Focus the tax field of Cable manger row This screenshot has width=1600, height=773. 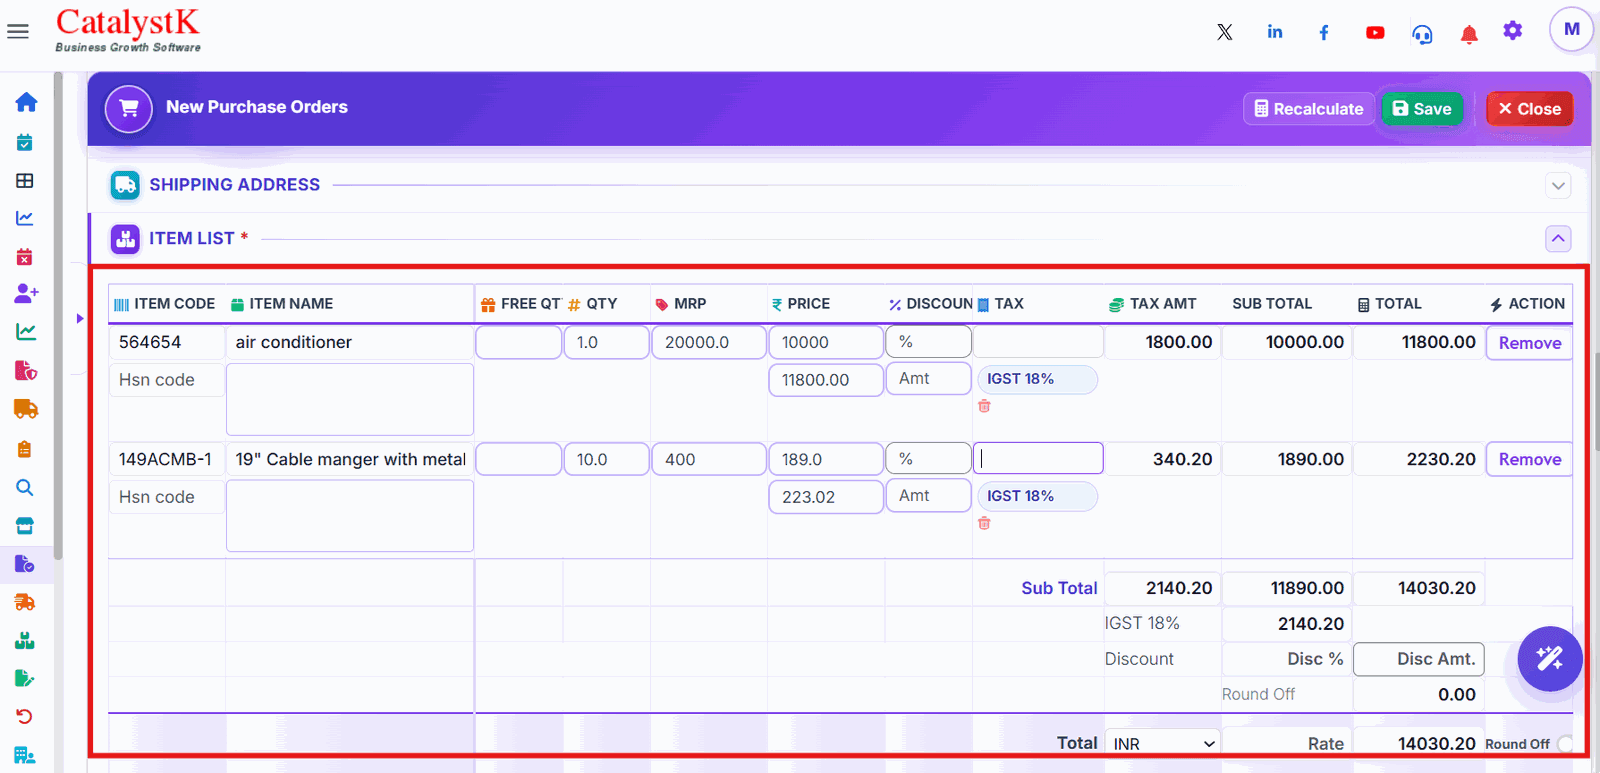(x=1038, y=458)
